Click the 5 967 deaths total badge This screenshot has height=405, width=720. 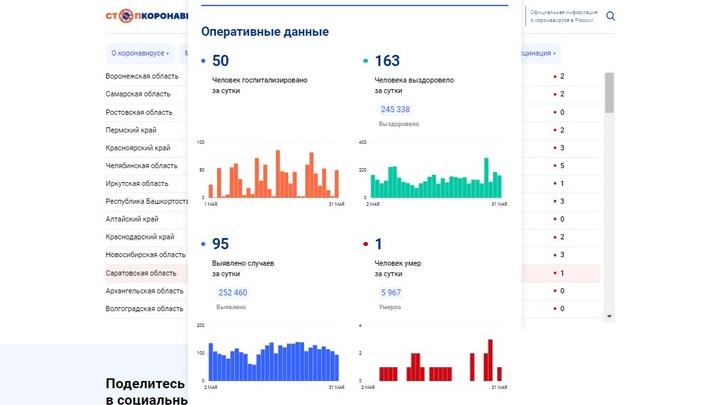coord(390,293)
